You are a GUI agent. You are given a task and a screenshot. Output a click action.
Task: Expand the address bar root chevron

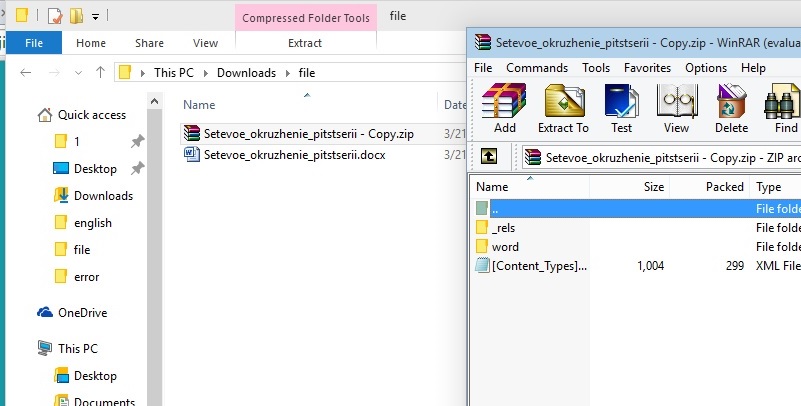[x=143, y=73]
